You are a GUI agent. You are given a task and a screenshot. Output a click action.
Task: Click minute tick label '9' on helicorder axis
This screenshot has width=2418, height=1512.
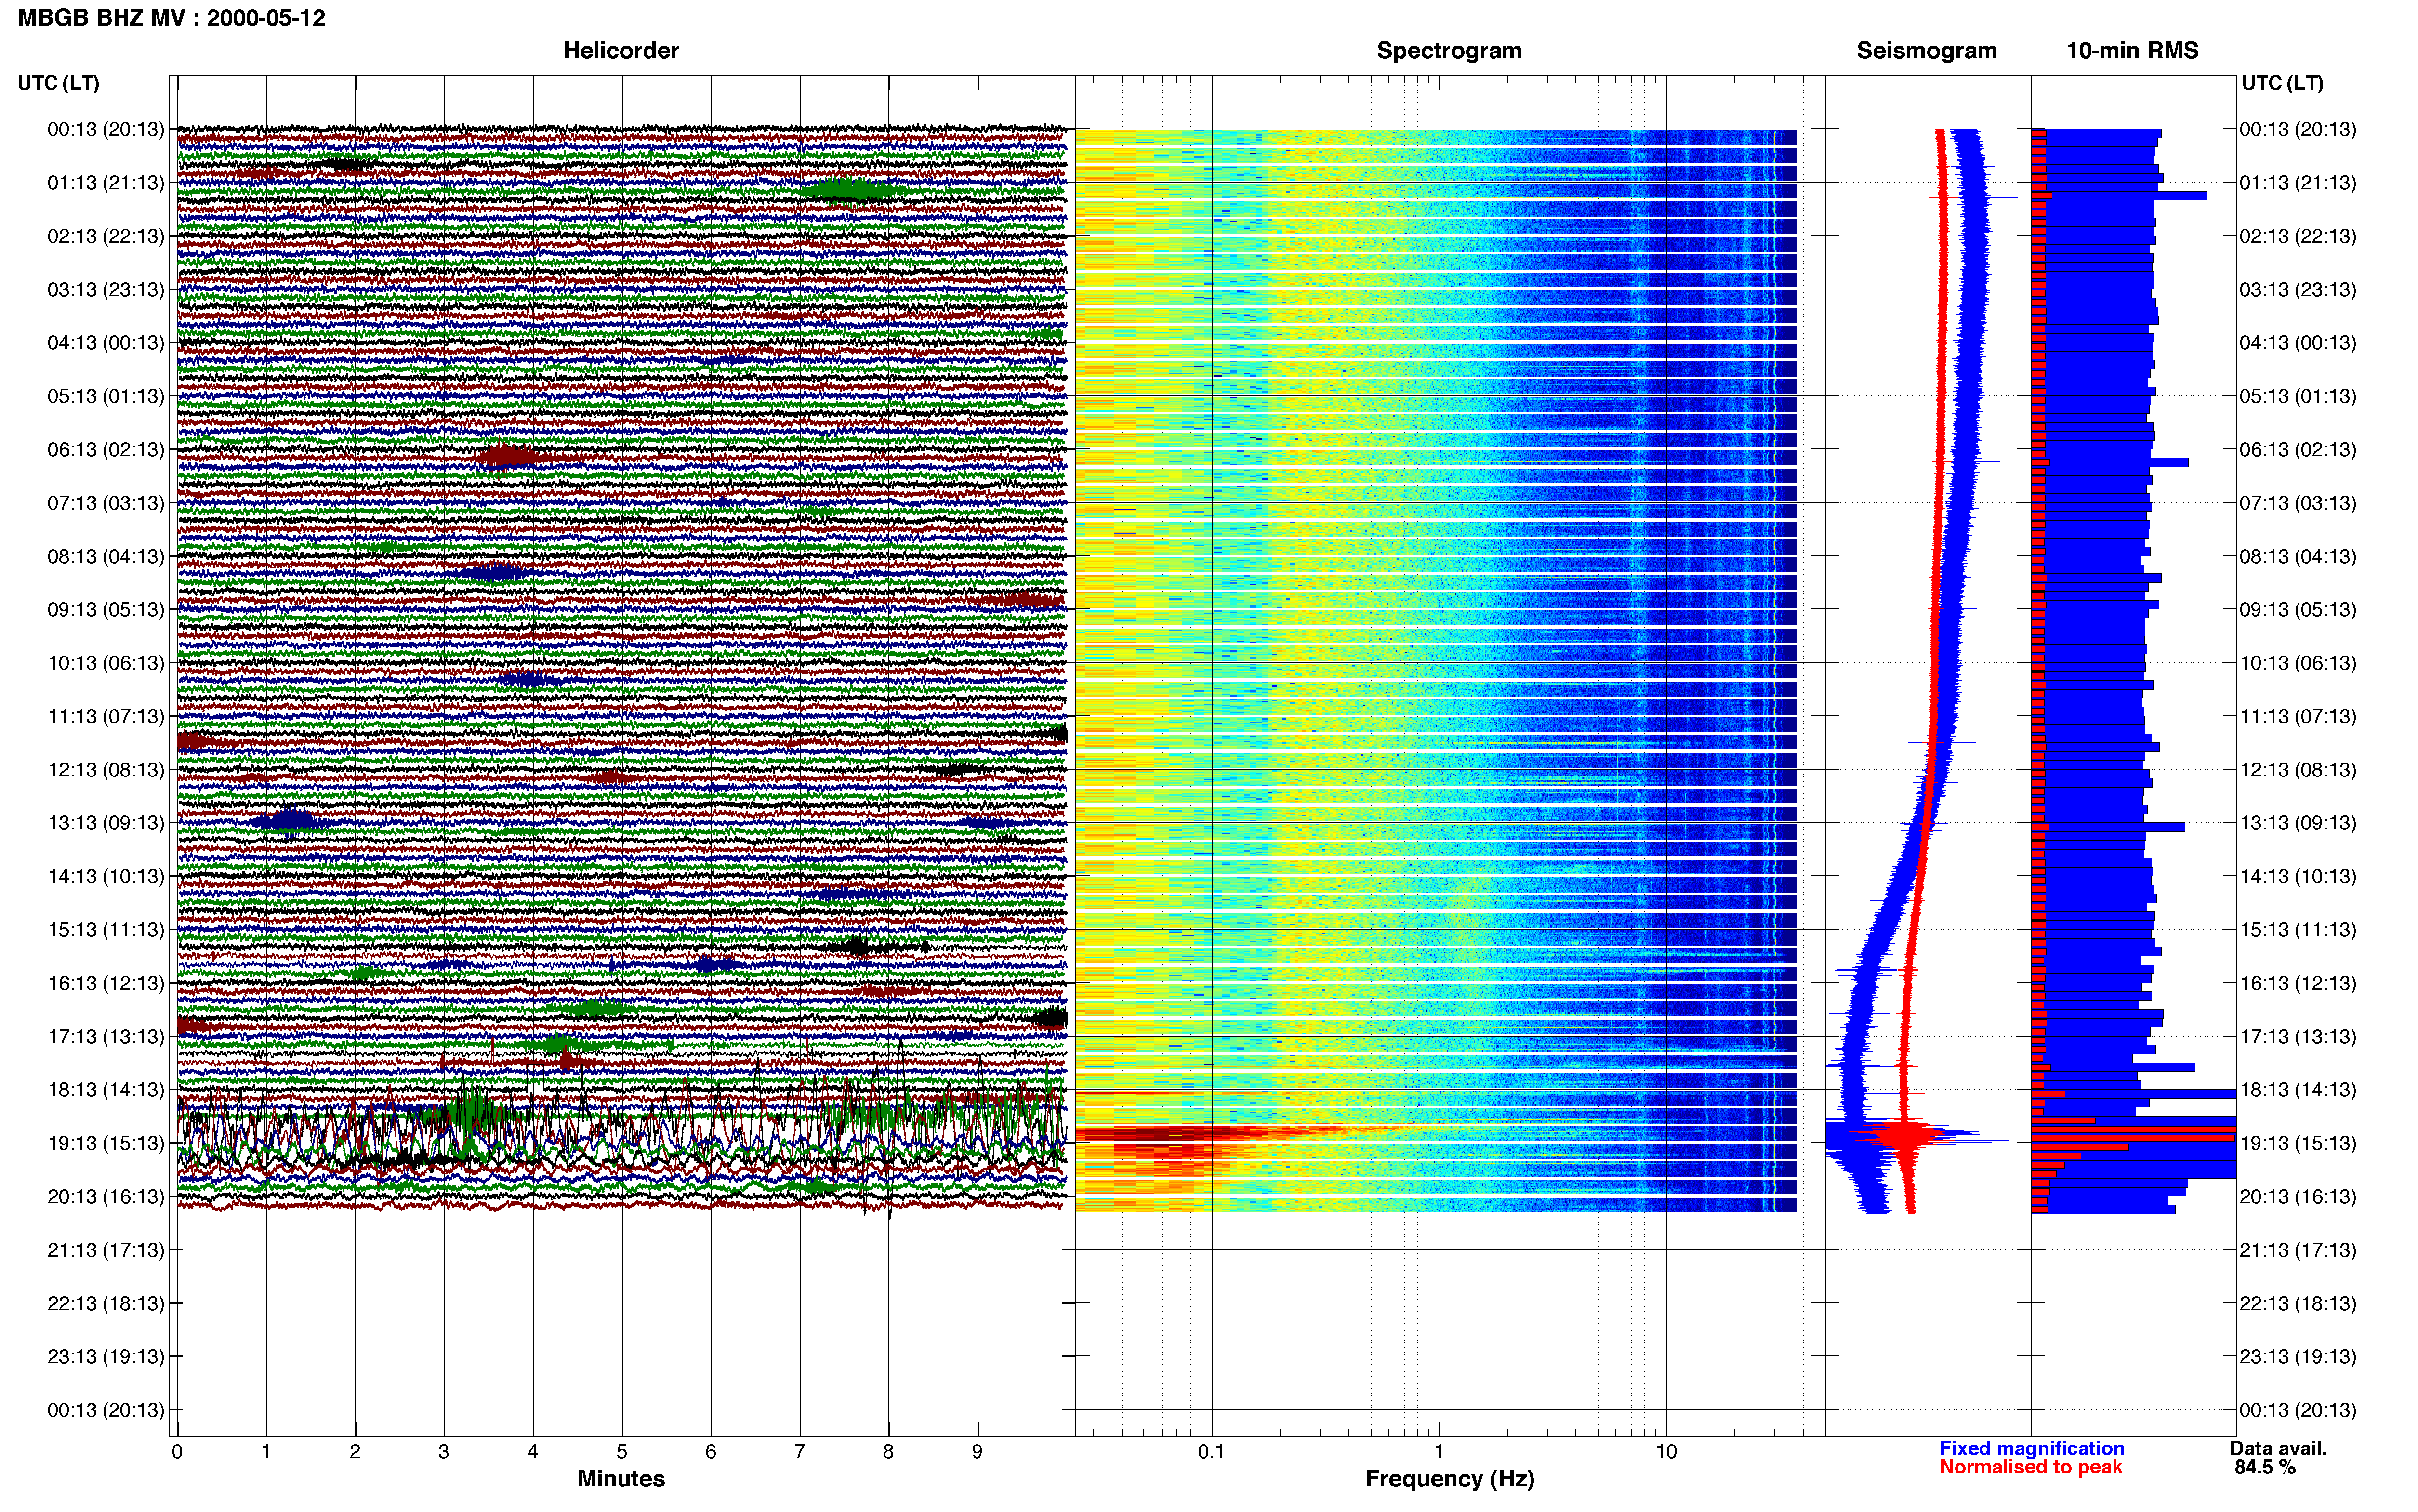[x=977, y=1452]
